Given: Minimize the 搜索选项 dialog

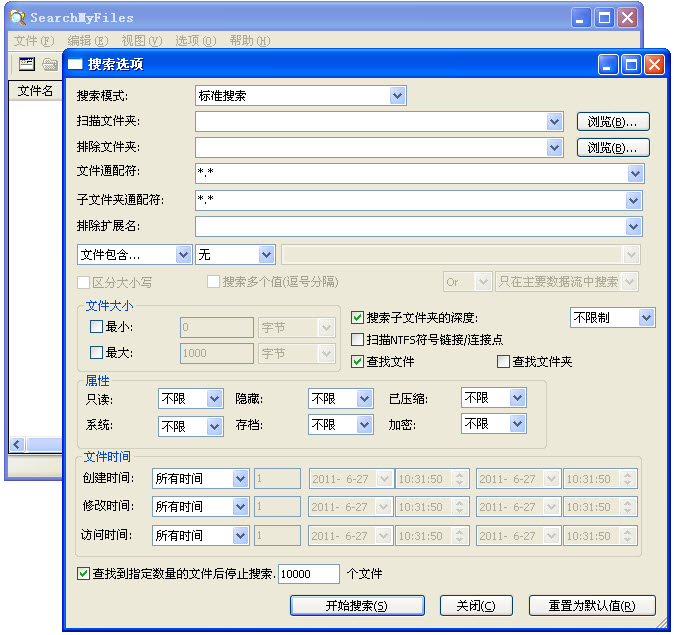Looking at the screenshot, I should pos(608,65).
